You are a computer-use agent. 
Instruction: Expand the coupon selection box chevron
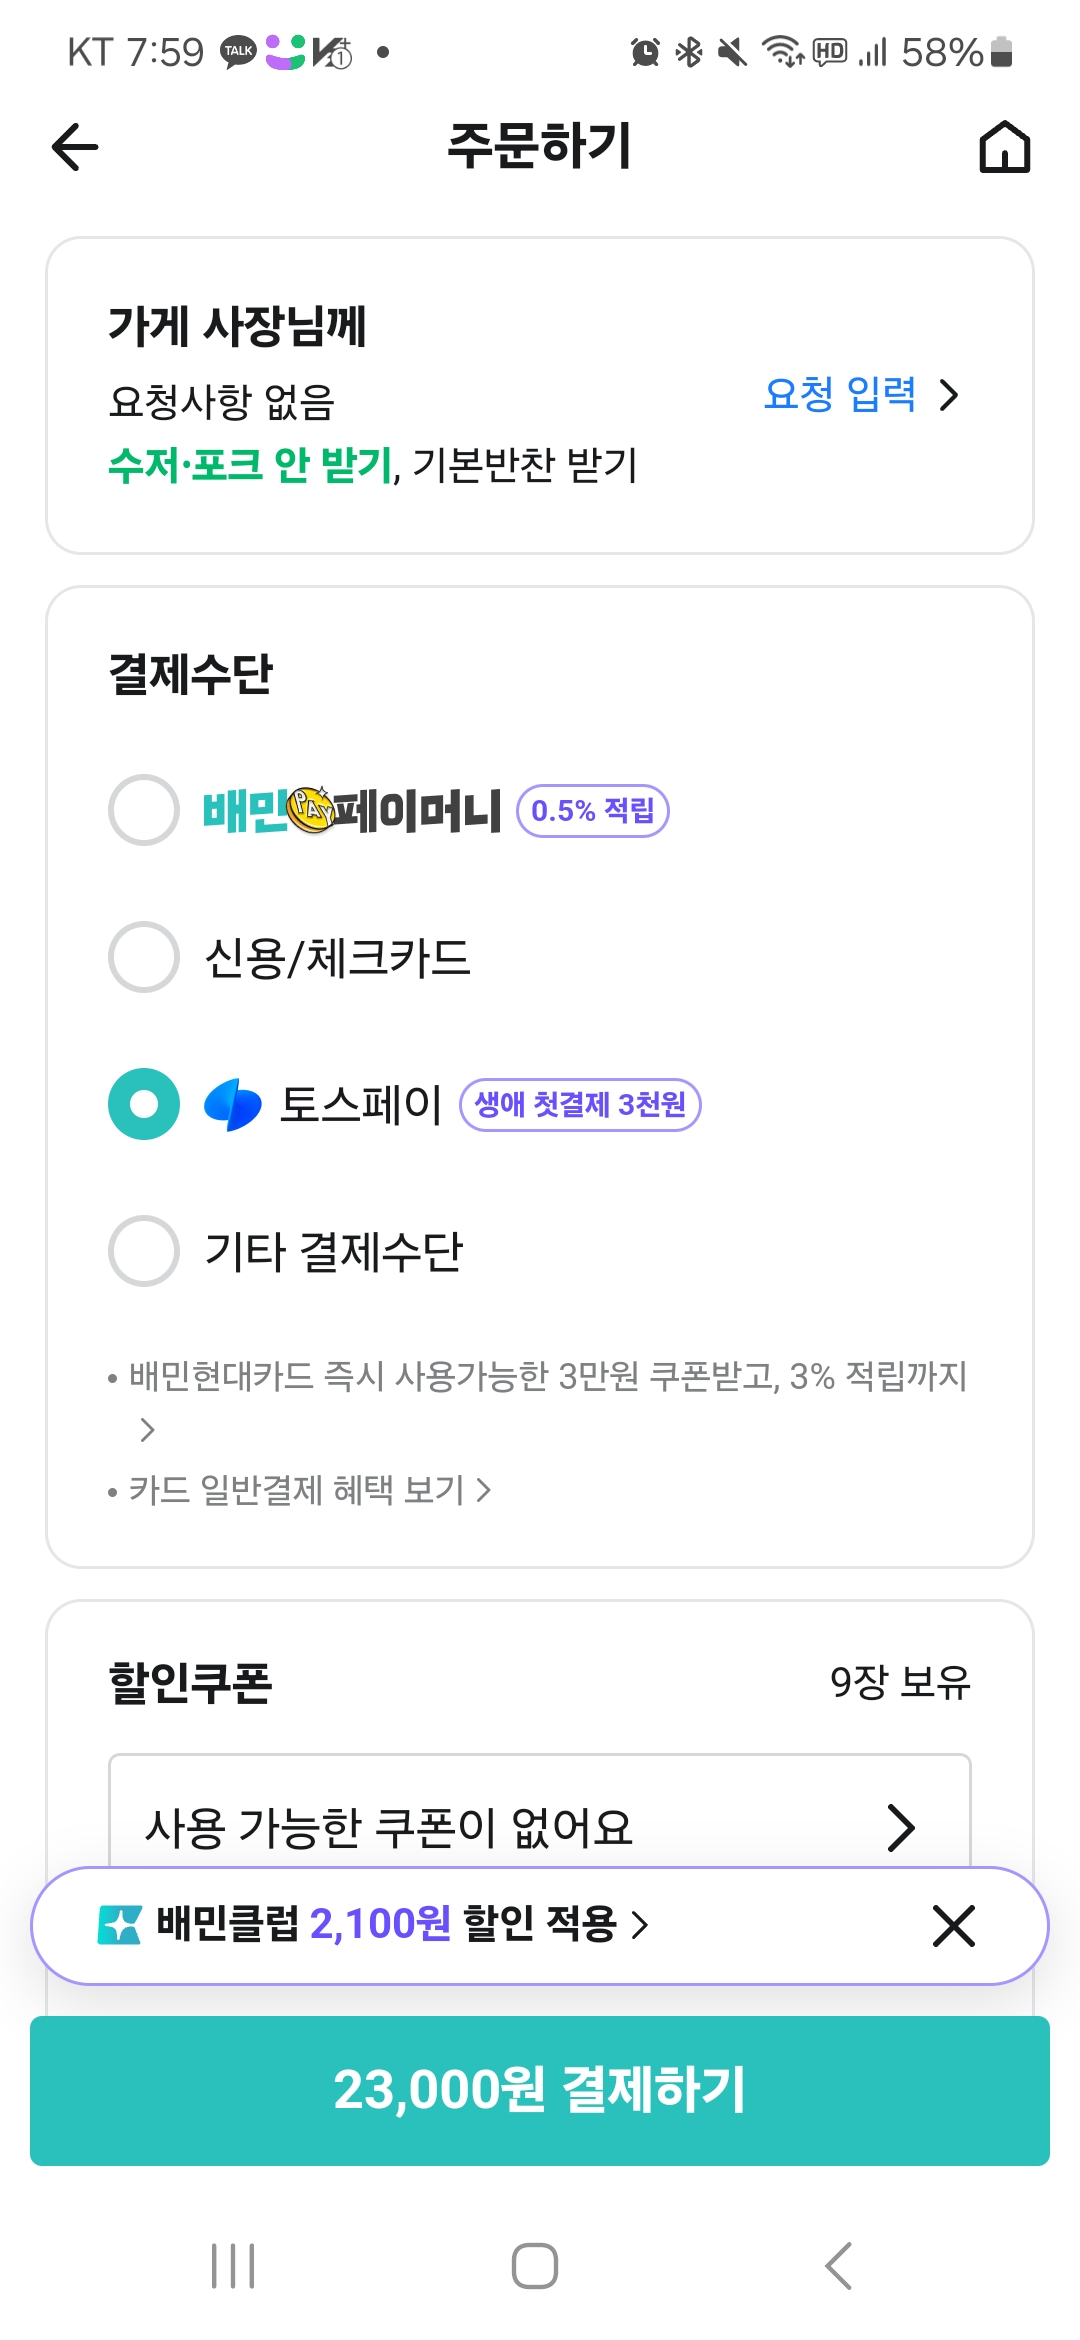(900, 1828)
